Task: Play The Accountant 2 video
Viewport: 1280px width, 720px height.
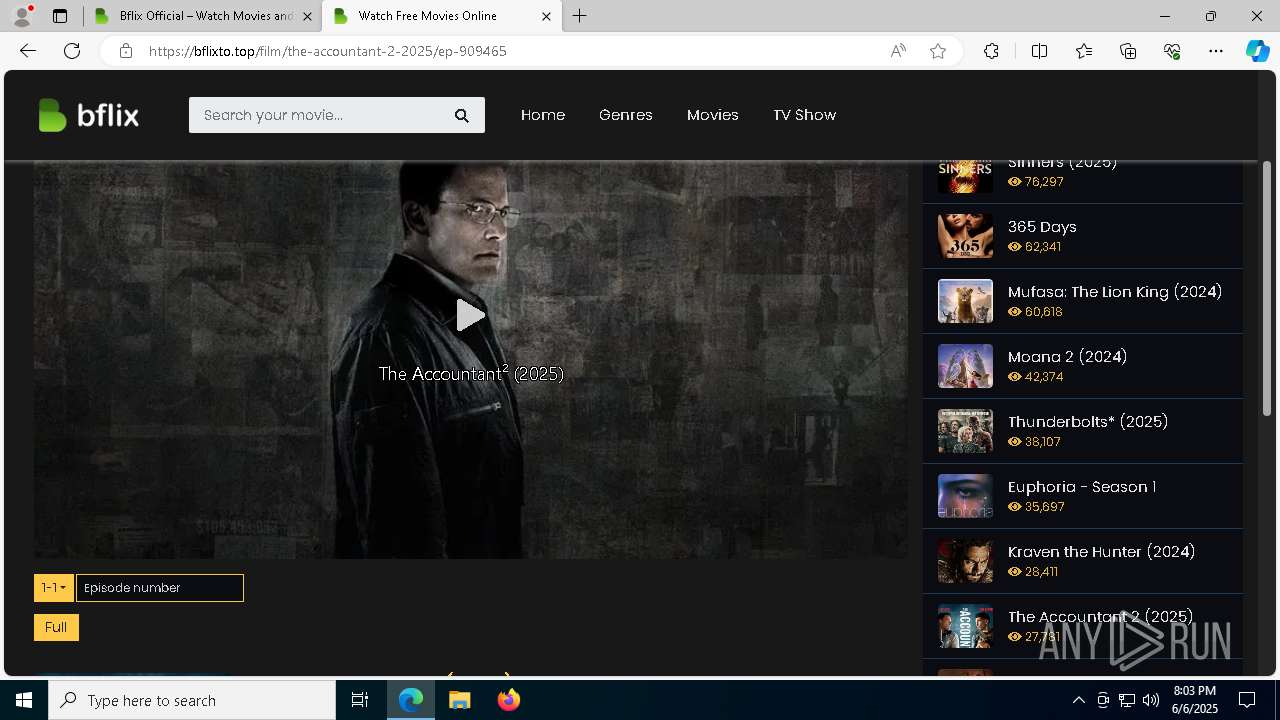Action: (470, 315)
